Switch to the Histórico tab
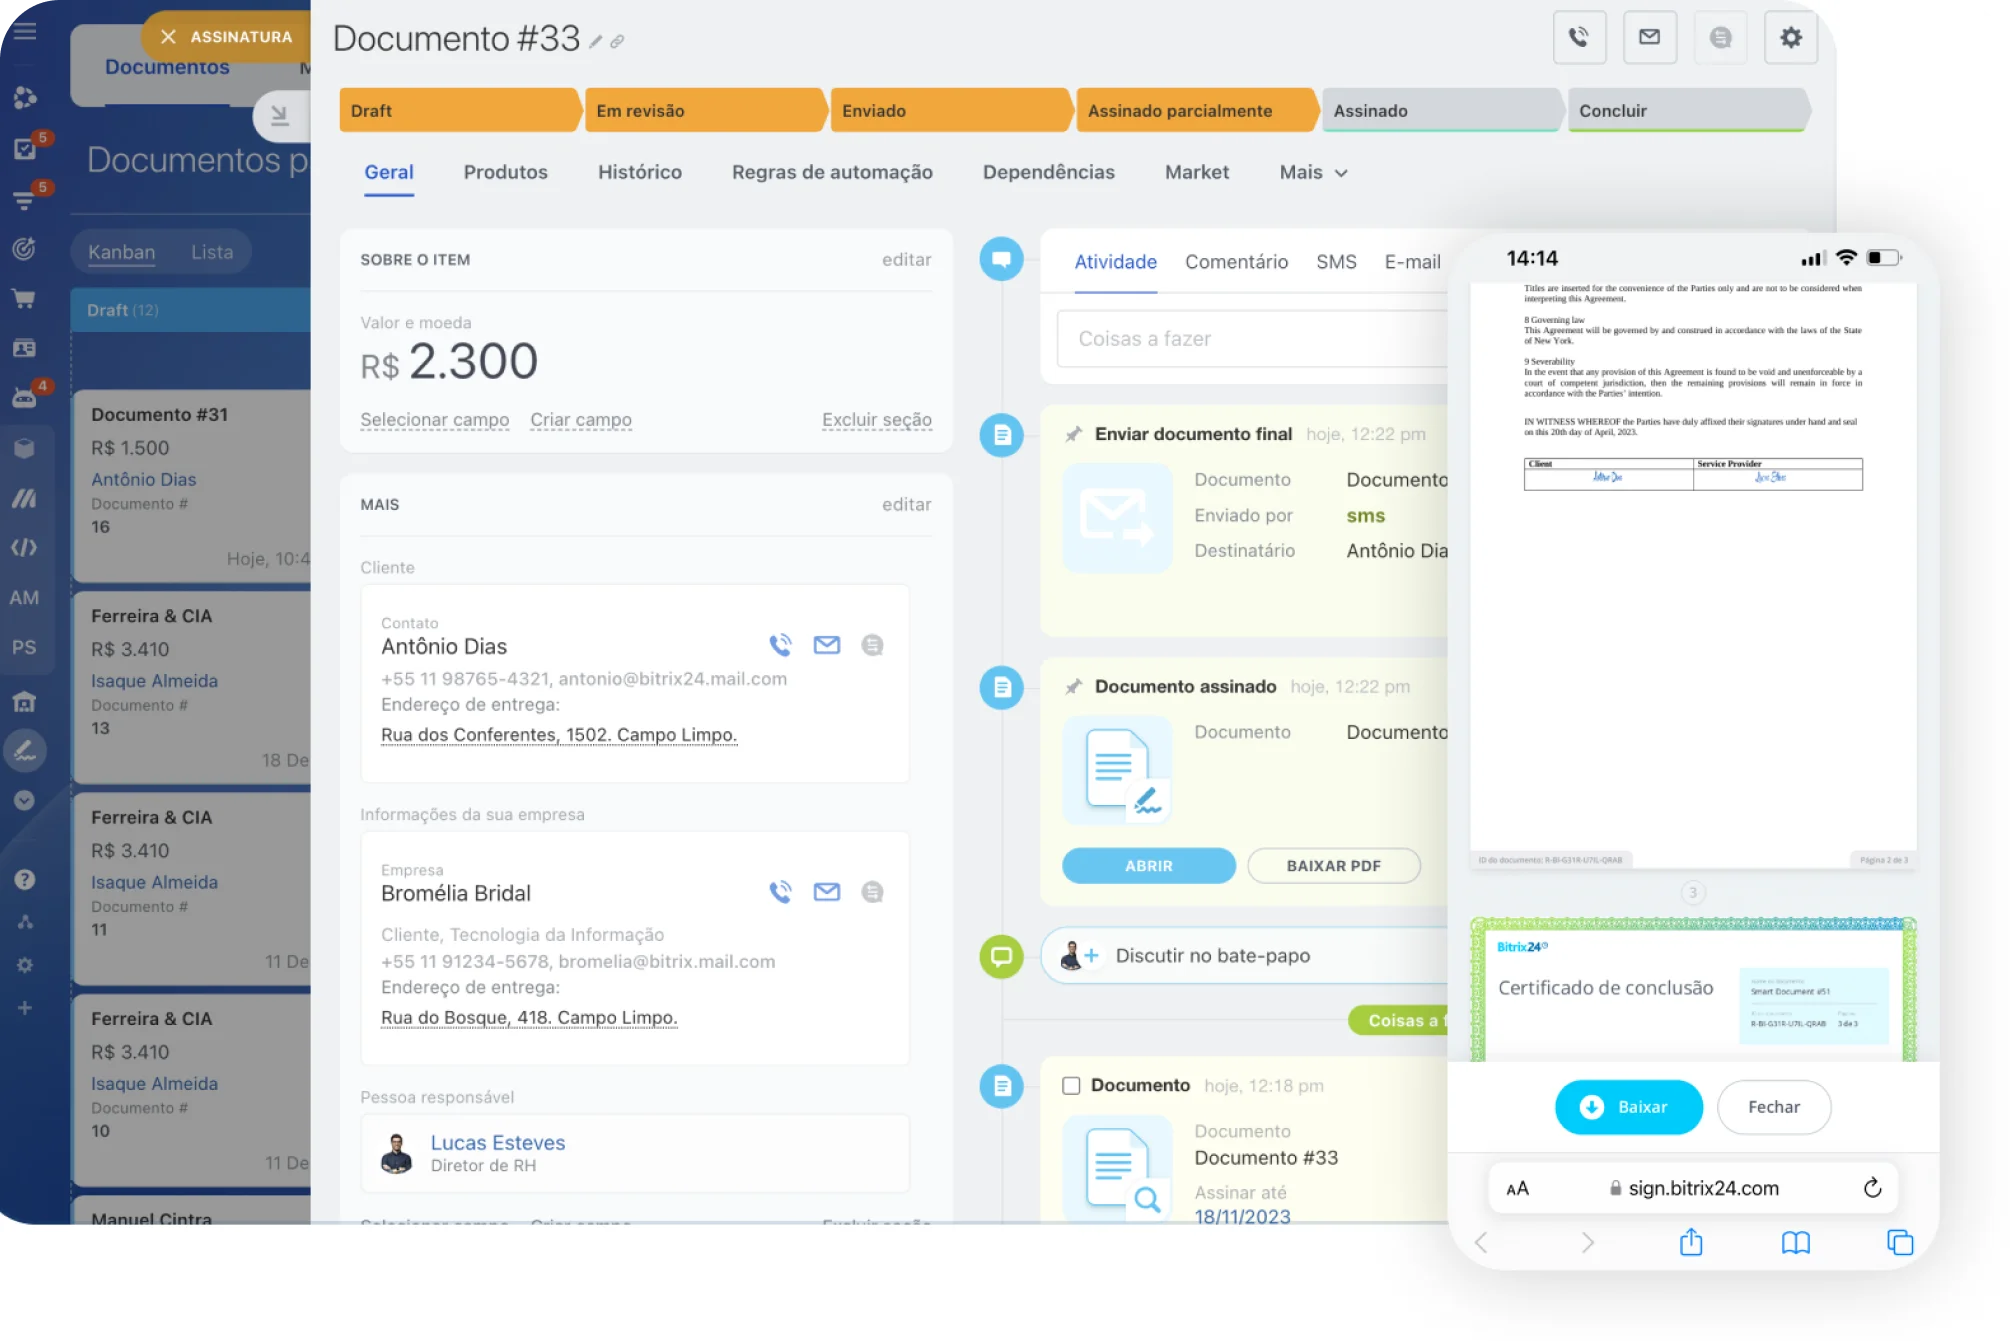The width and height of the screenshot is (2010, 1341). click(x=639, y=173)
